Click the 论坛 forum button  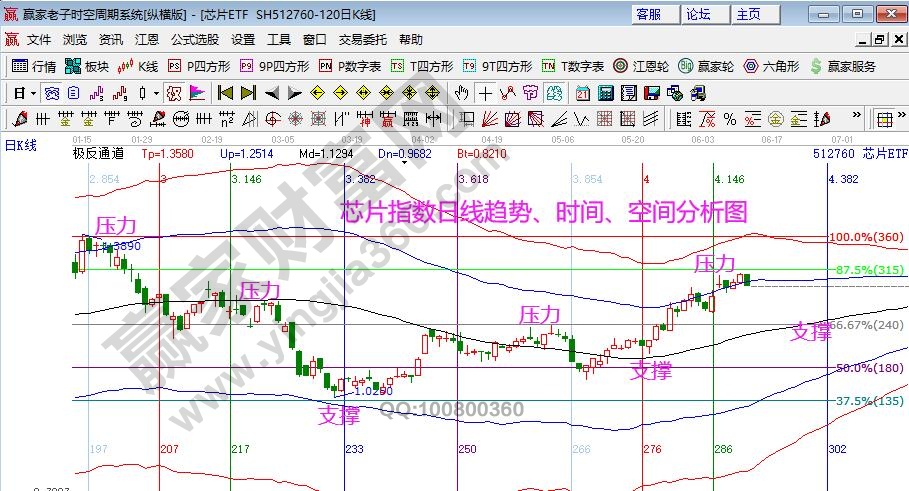tap(698, 14)
